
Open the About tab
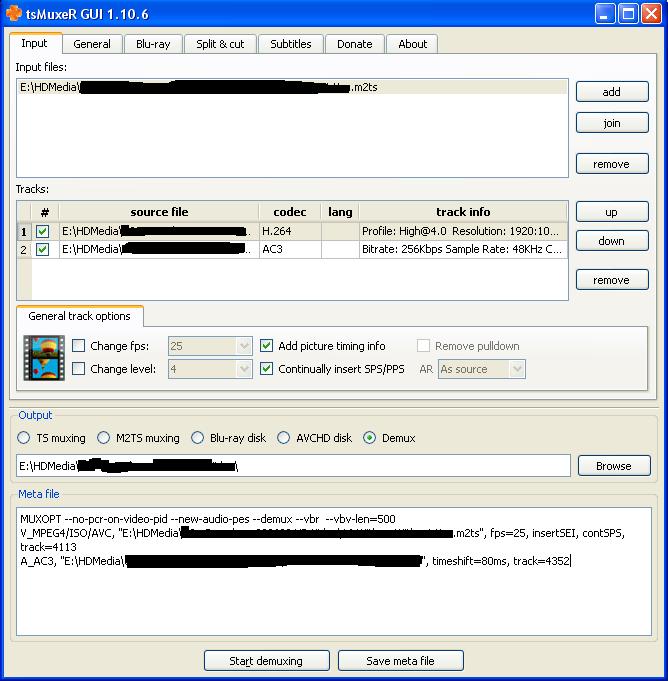413,44
